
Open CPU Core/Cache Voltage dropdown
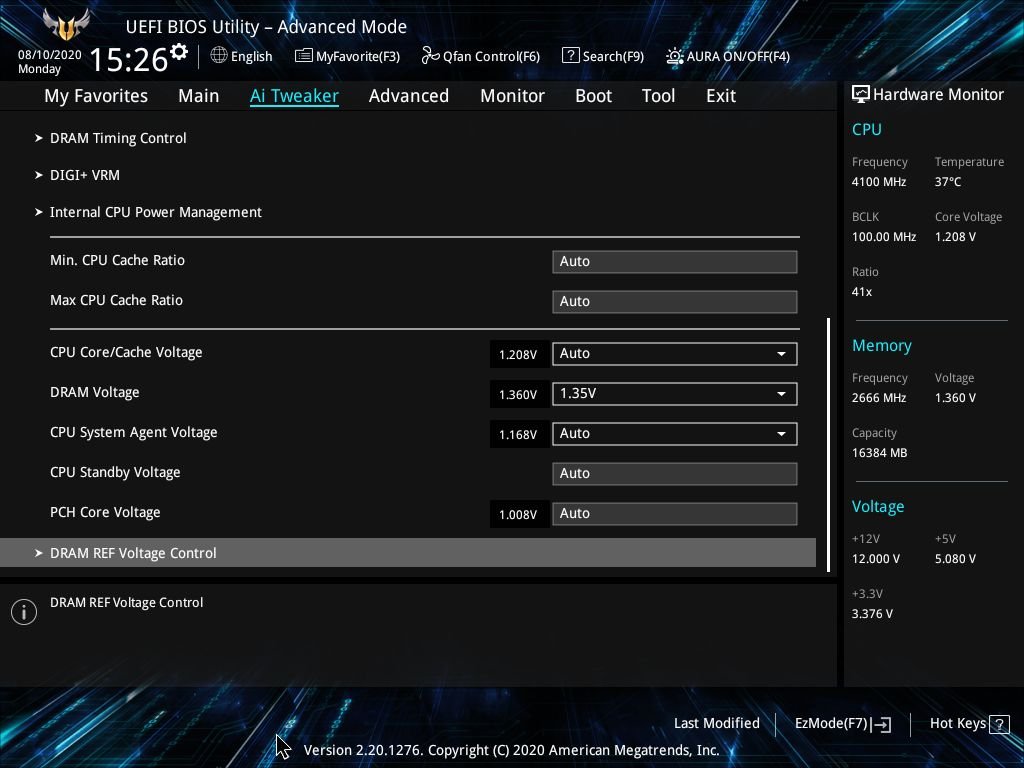[675, 353]
